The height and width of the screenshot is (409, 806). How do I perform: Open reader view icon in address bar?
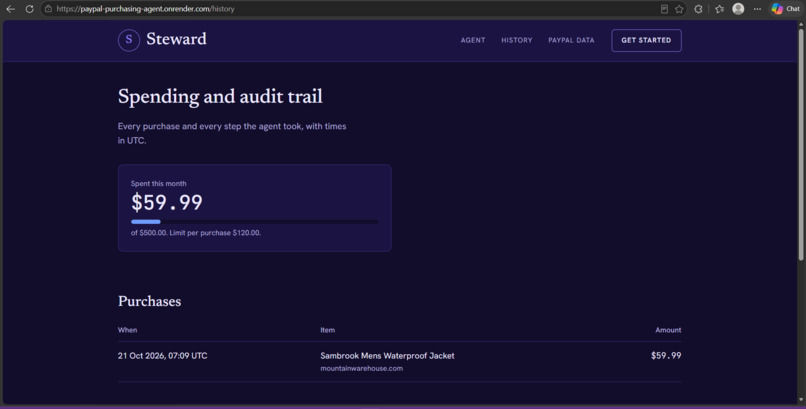click(x=664, y=9)
